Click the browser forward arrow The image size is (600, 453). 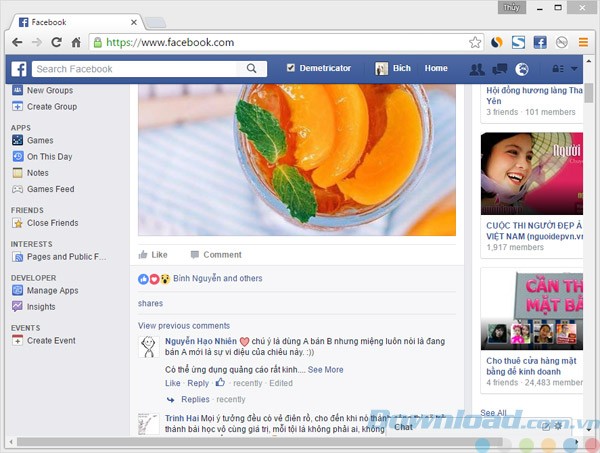coord(37,42)
